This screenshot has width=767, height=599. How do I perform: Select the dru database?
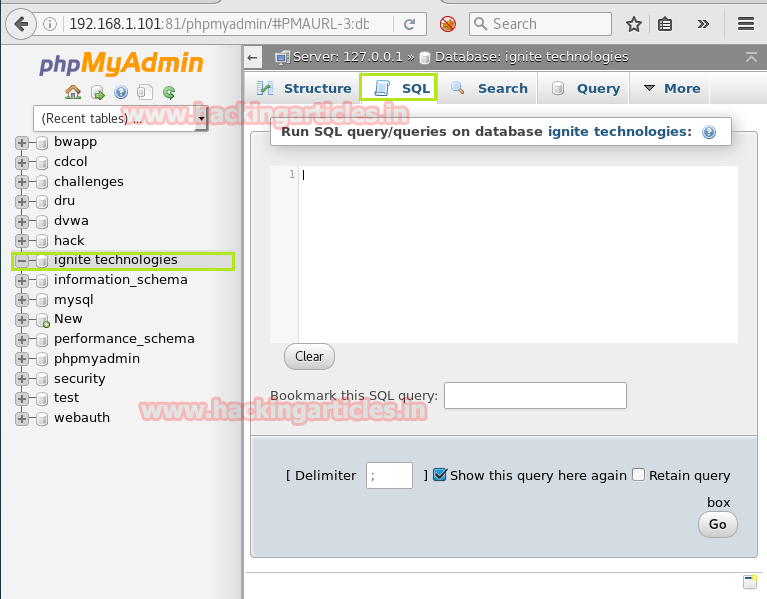coord(64,201)
